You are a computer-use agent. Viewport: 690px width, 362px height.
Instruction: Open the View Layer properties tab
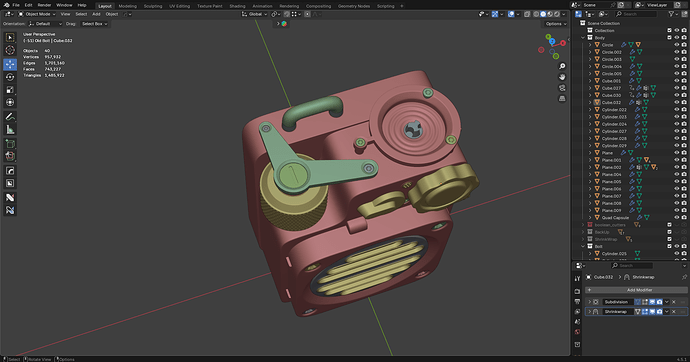coord(577,312)
